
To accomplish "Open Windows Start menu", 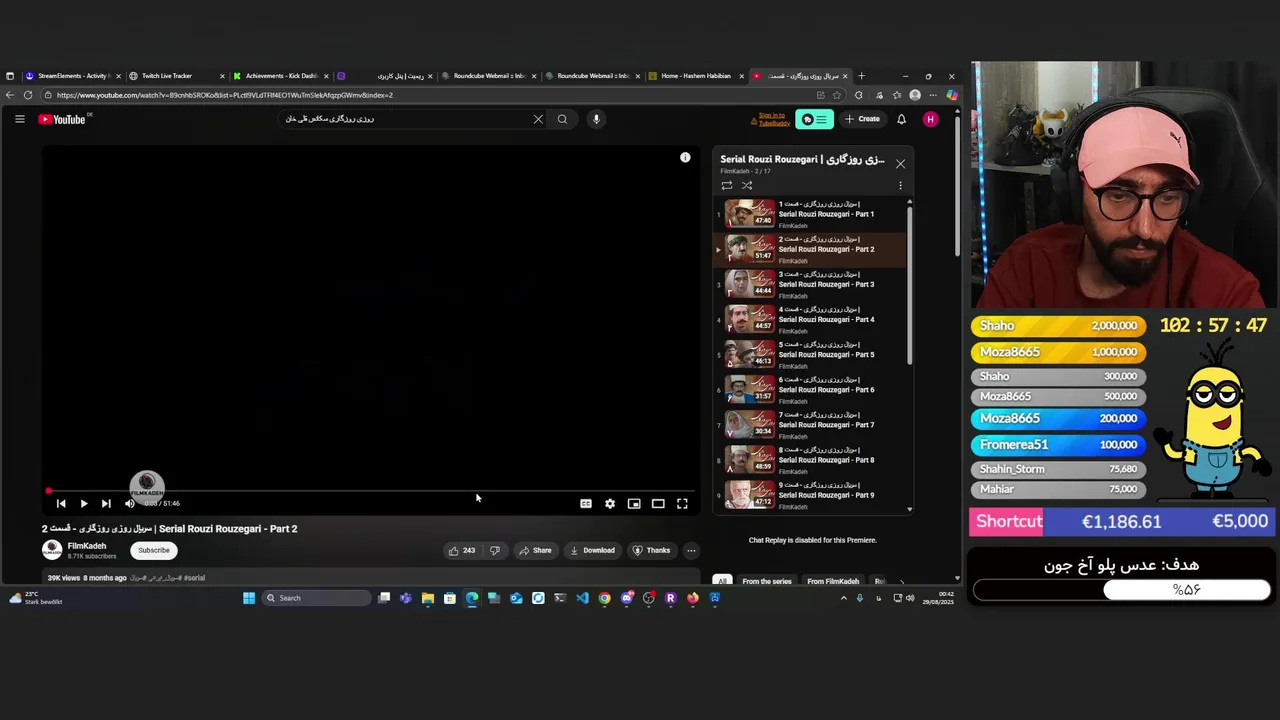I will tap(249, 598).
